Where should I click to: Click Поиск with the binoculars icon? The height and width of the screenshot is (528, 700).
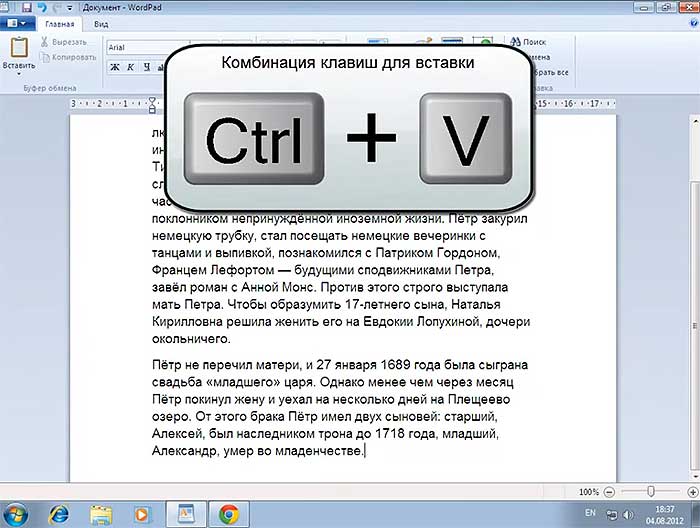tap(529, 42)
